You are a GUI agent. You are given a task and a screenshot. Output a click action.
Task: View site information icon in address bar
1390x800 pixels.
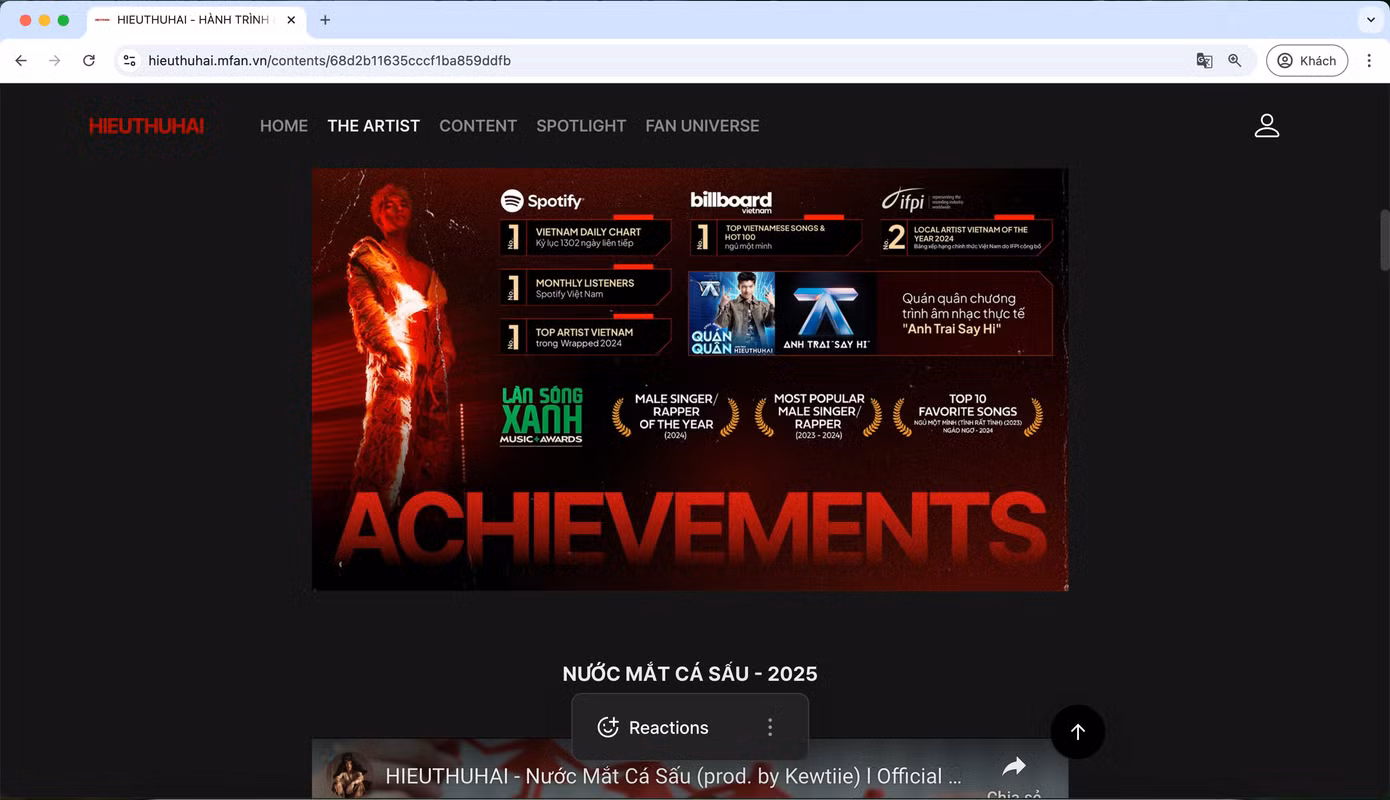(x=129, y=61)
